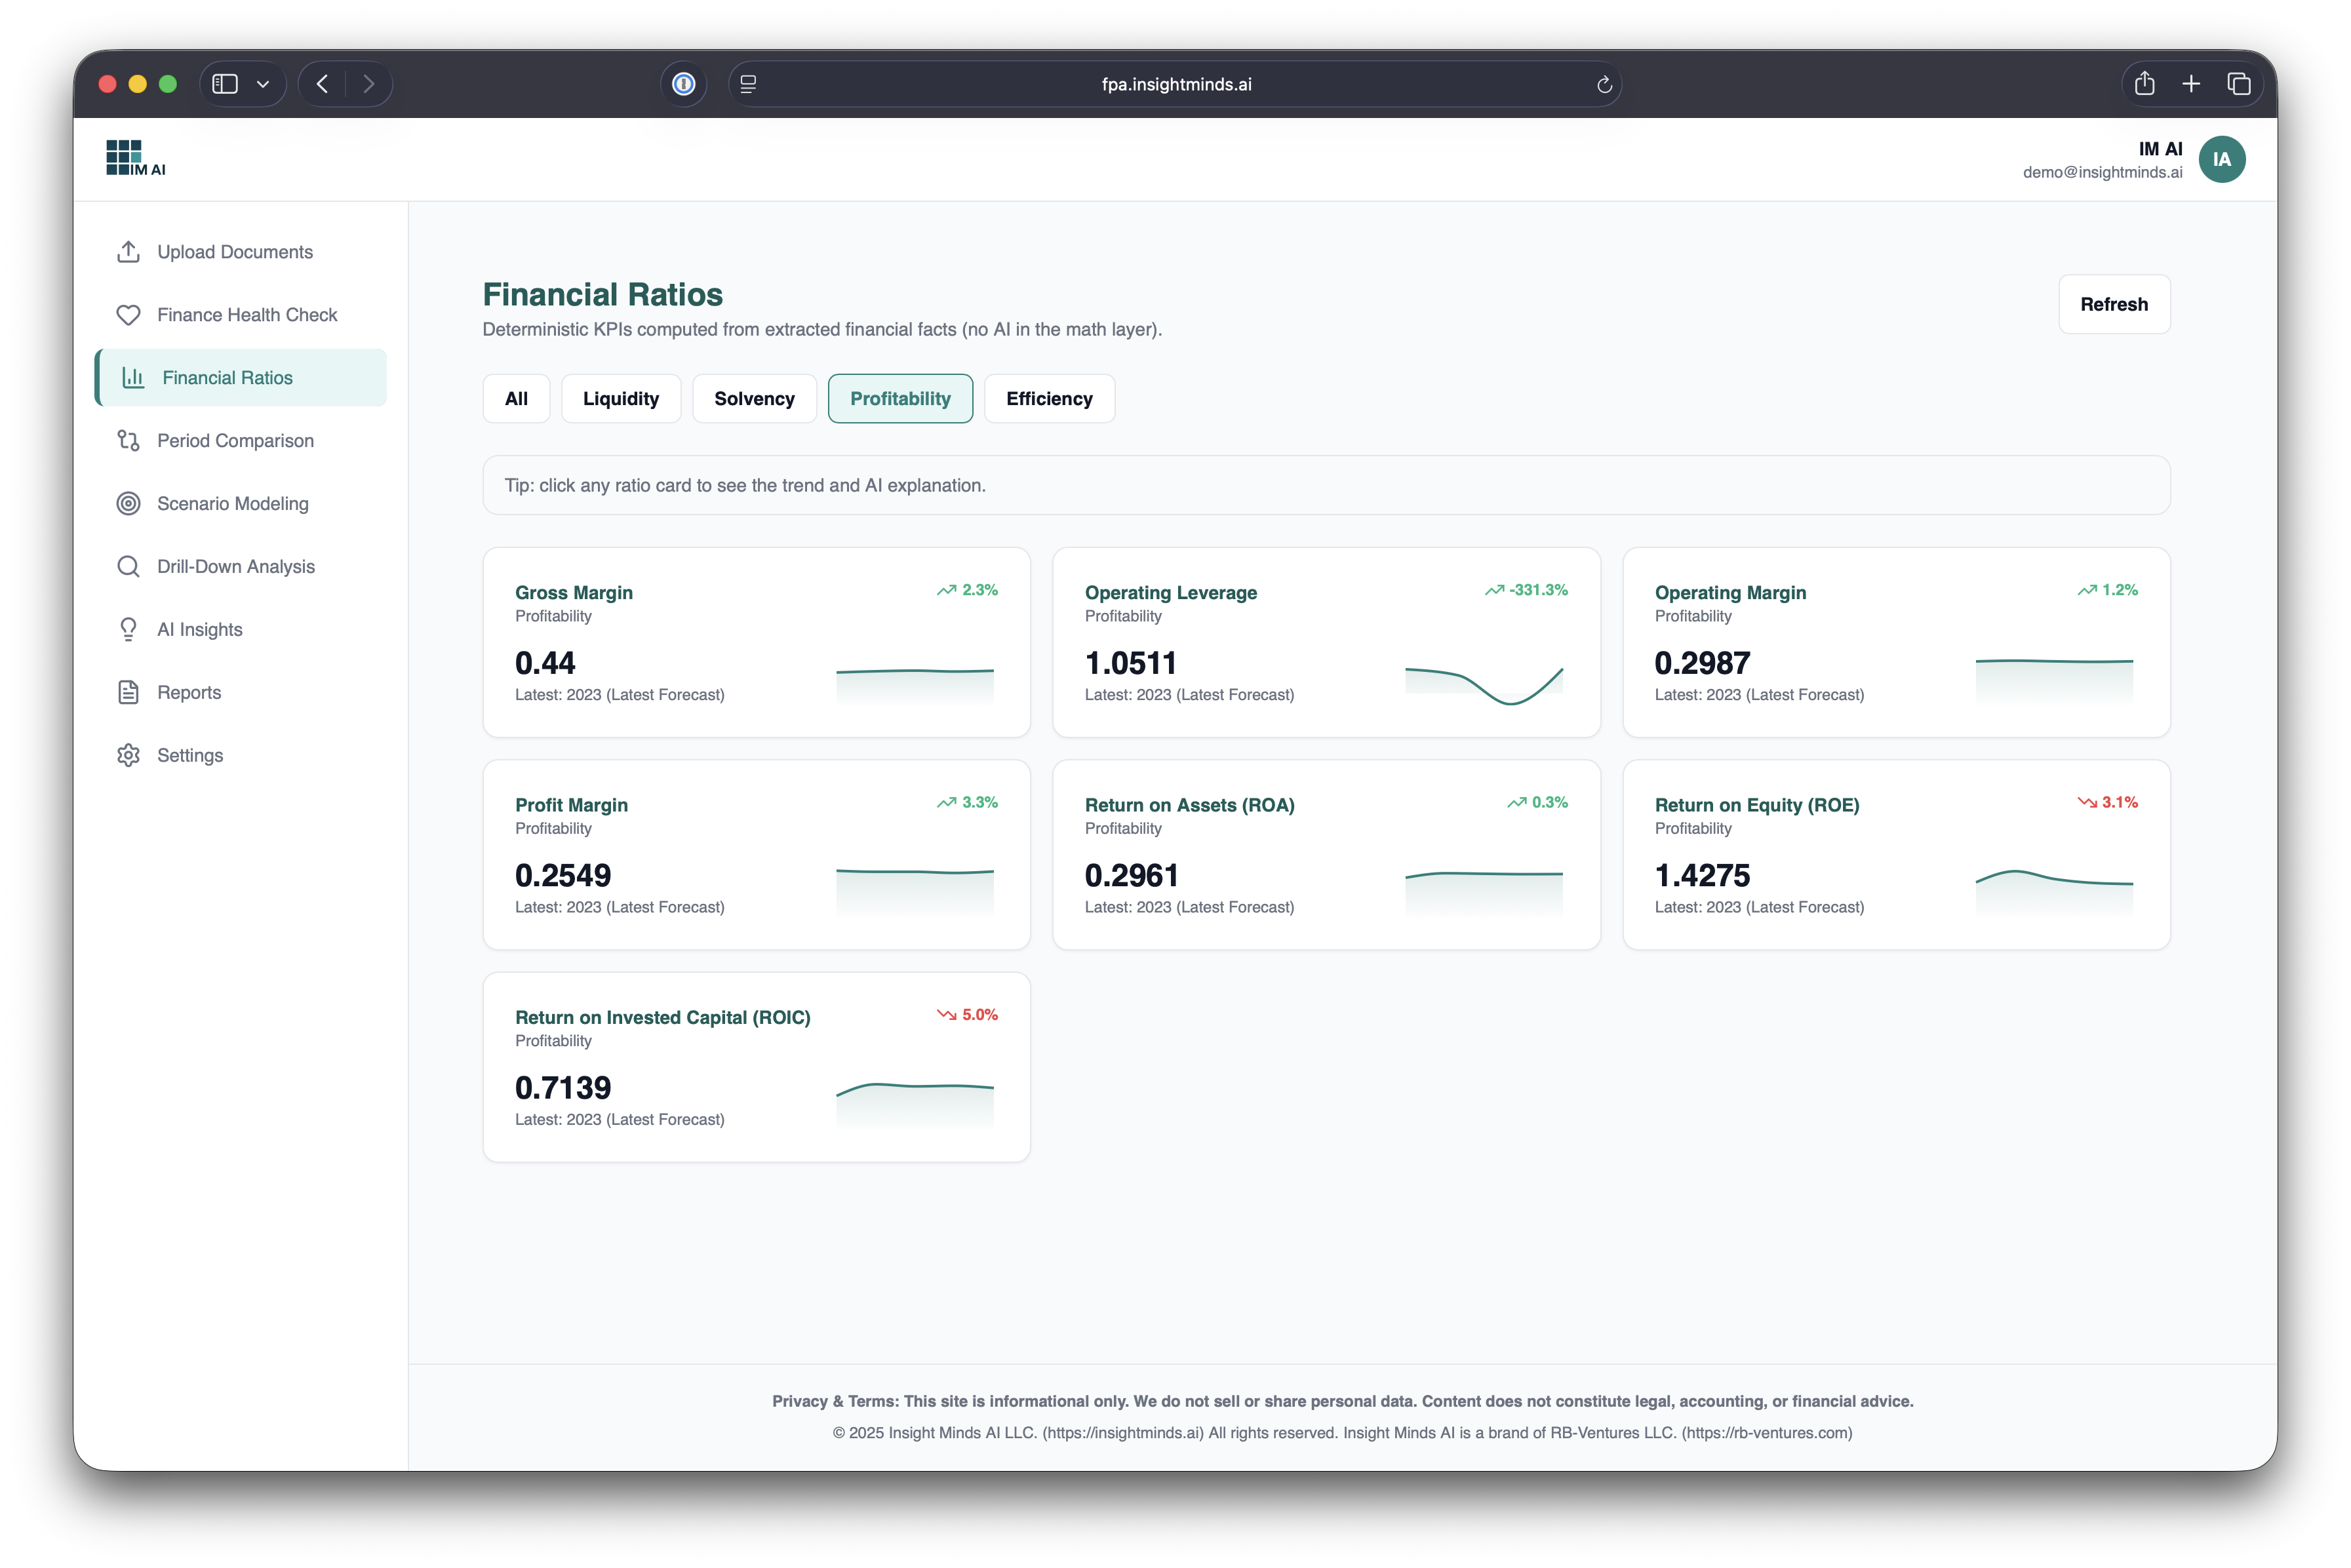The height and width of the screenshot is (1568, 2351).
Task: Expand the sidebar options dropdown chevron
Action: (x=263, y=84)
